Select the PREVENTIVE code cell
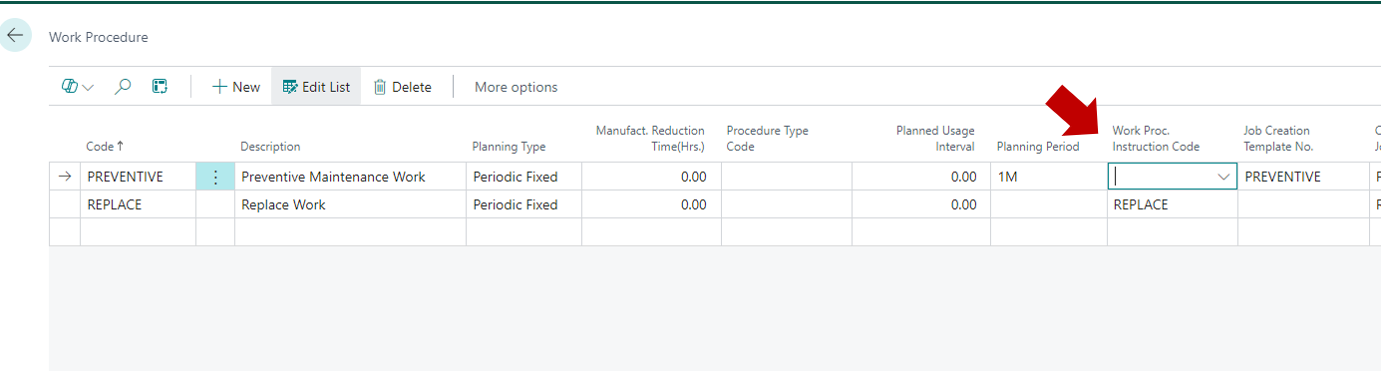The width and height of the screenshot is (1381, 371). (x=138, y=177)
